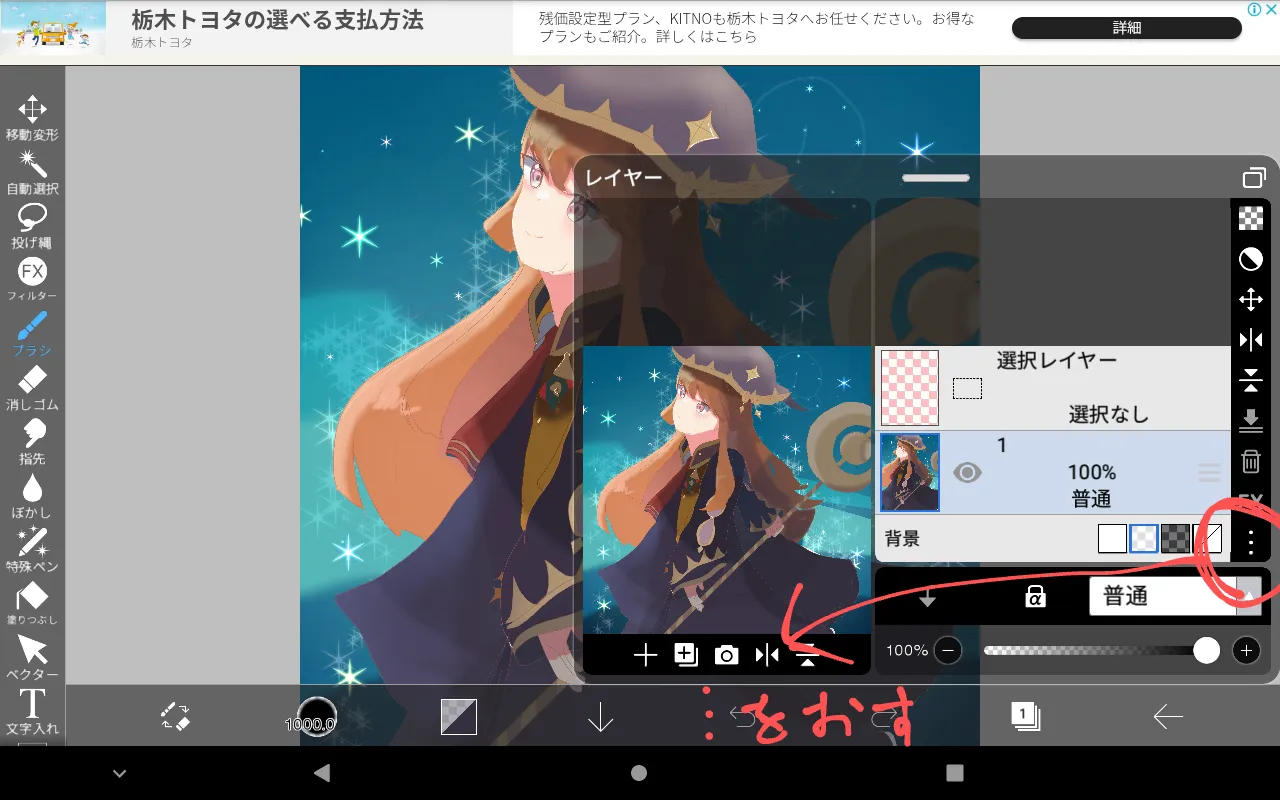
Task: Select the 塗りつぶし bucket fill tool
Action: [32, 603]
